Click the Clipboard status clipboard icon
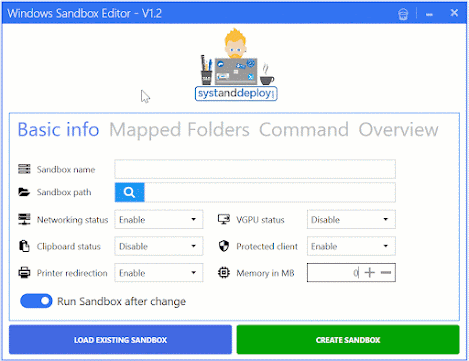The height and width of the screenshot is (361, 469). point(24,246)
